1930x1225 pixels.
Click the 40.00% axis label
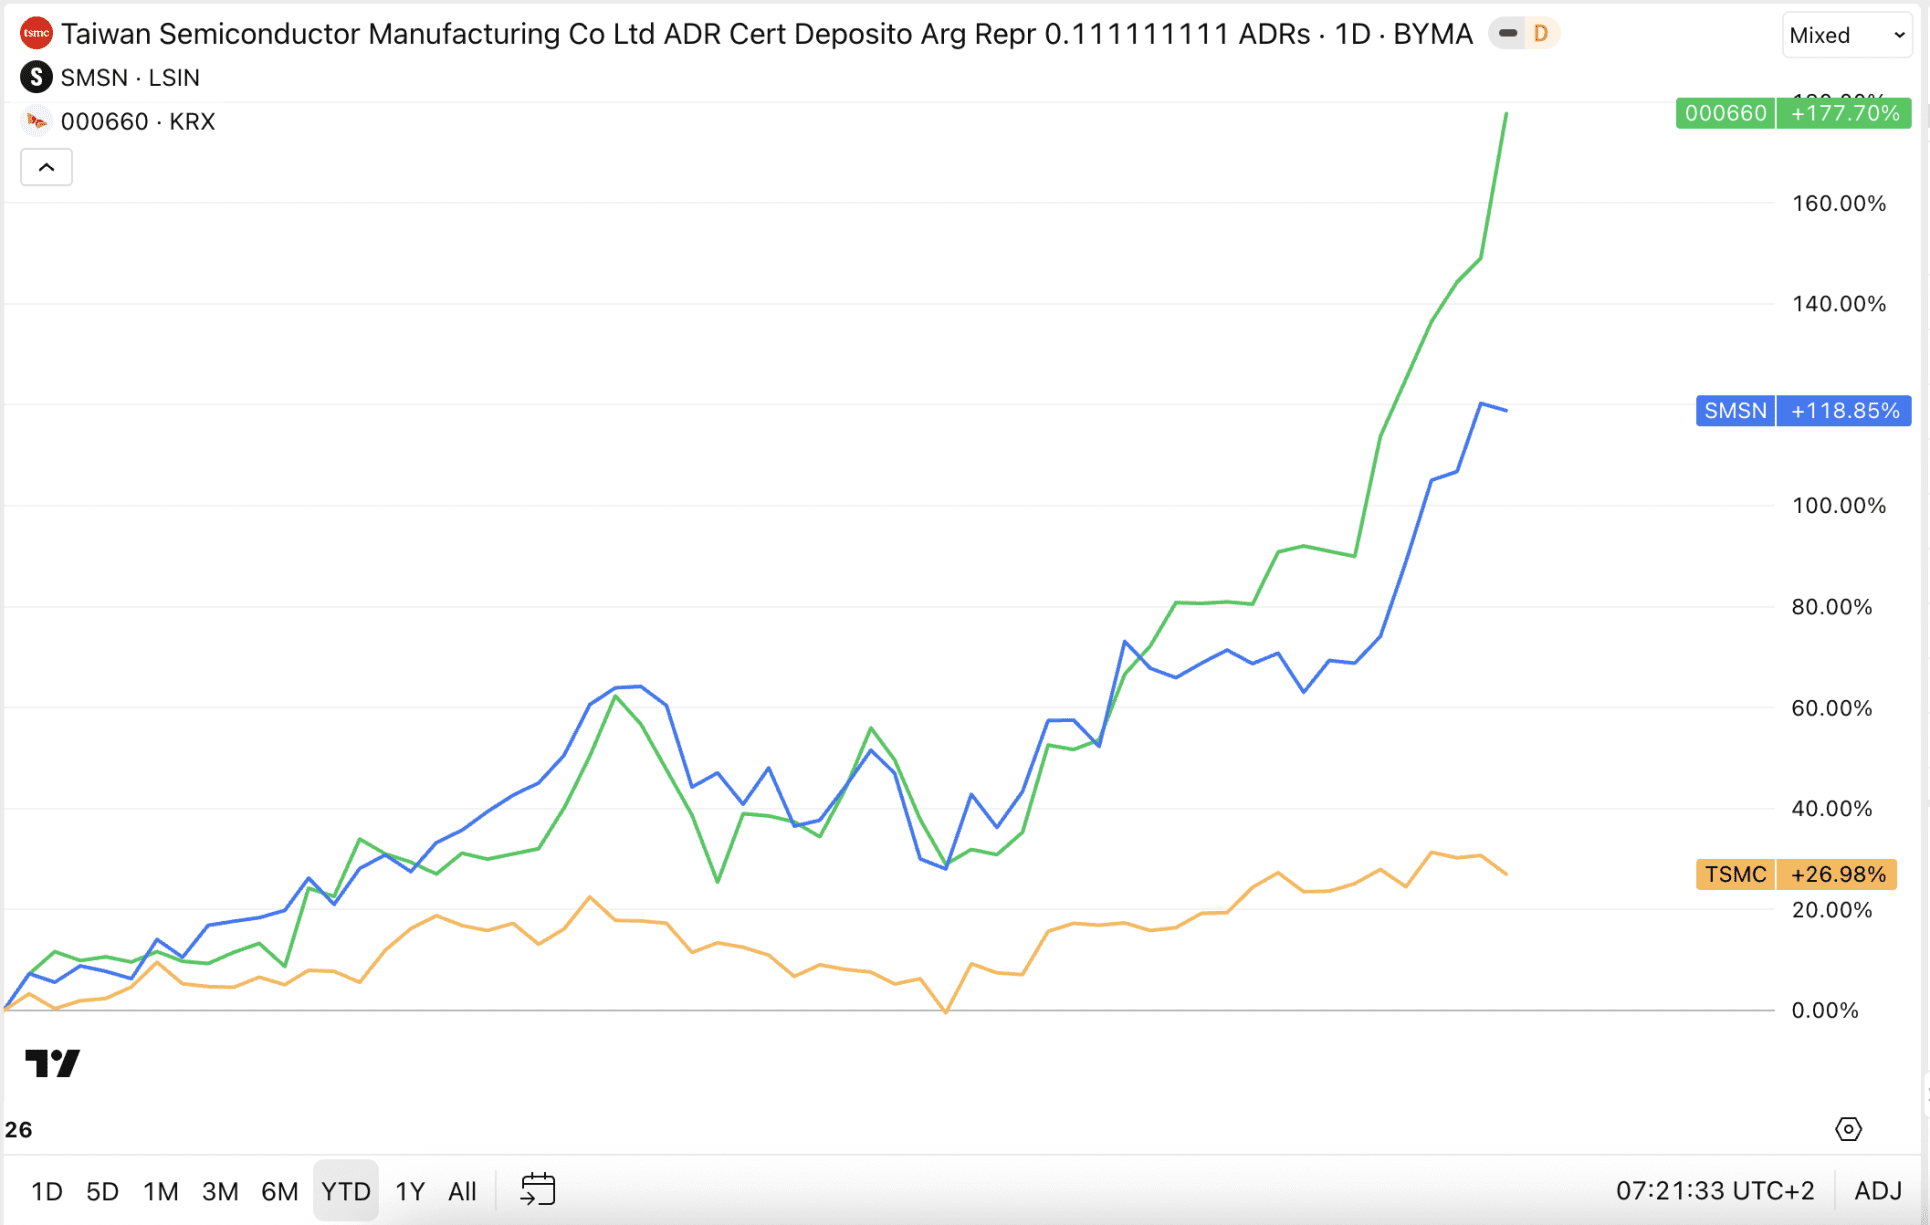1832,808
